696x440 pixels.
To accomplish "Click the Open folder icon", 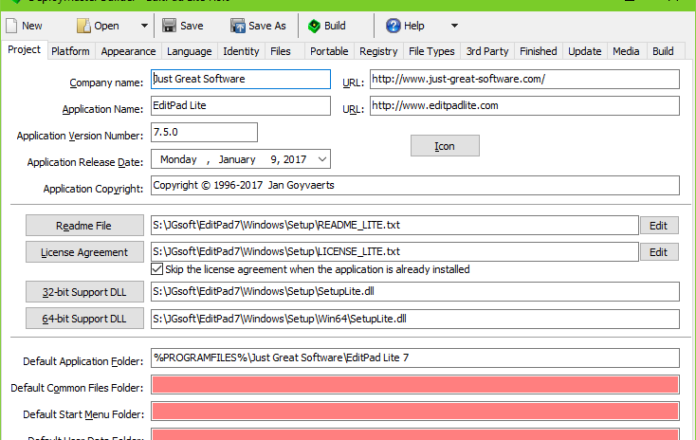I will coord(83,26).
